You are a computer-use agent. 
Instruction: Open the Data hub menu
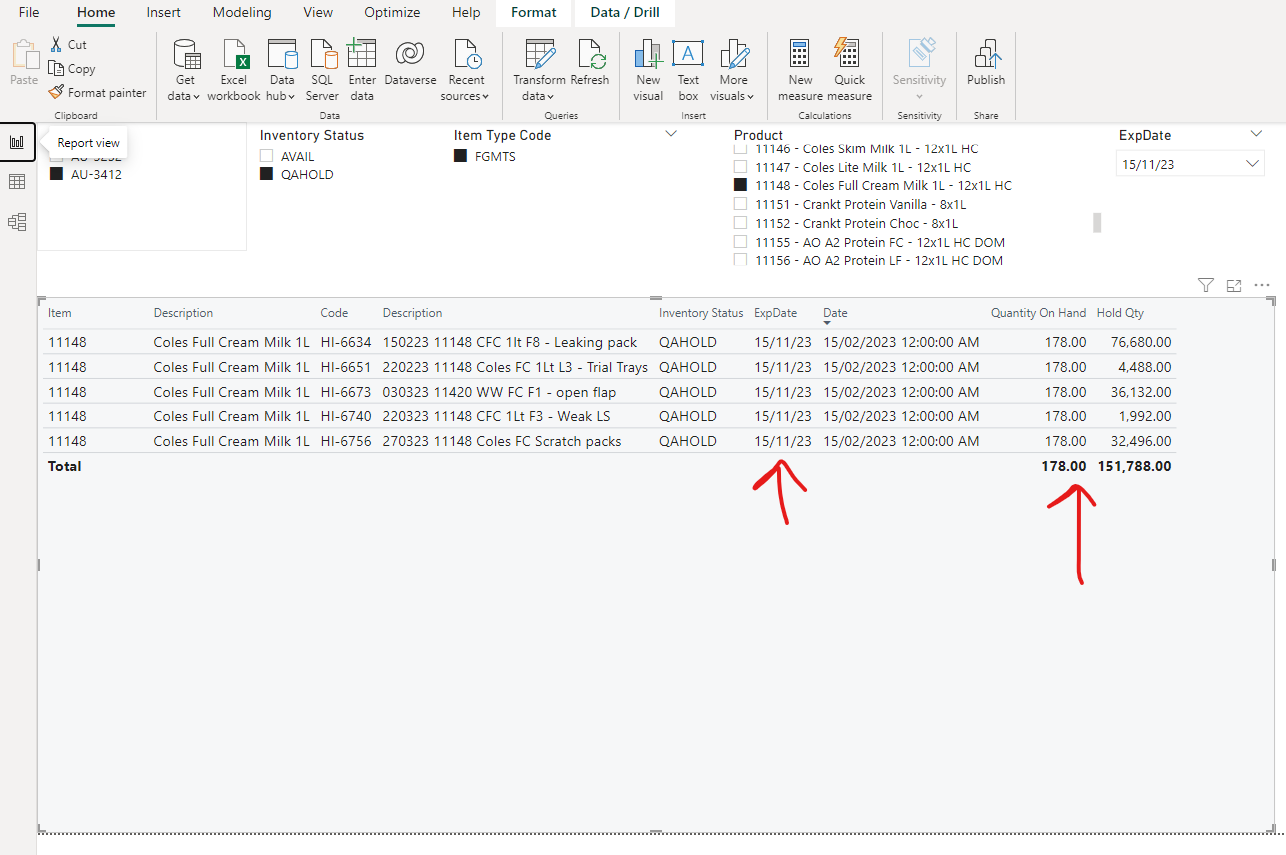click(282, 70)
